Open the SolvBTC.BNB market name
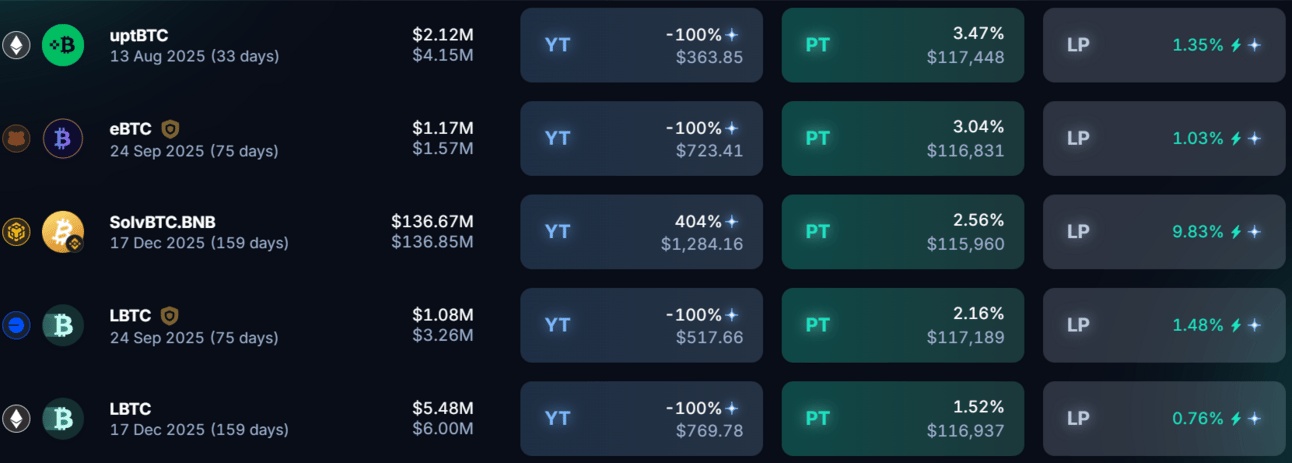The height and width of the screenshot is (463, 1292). pos(163,222)
